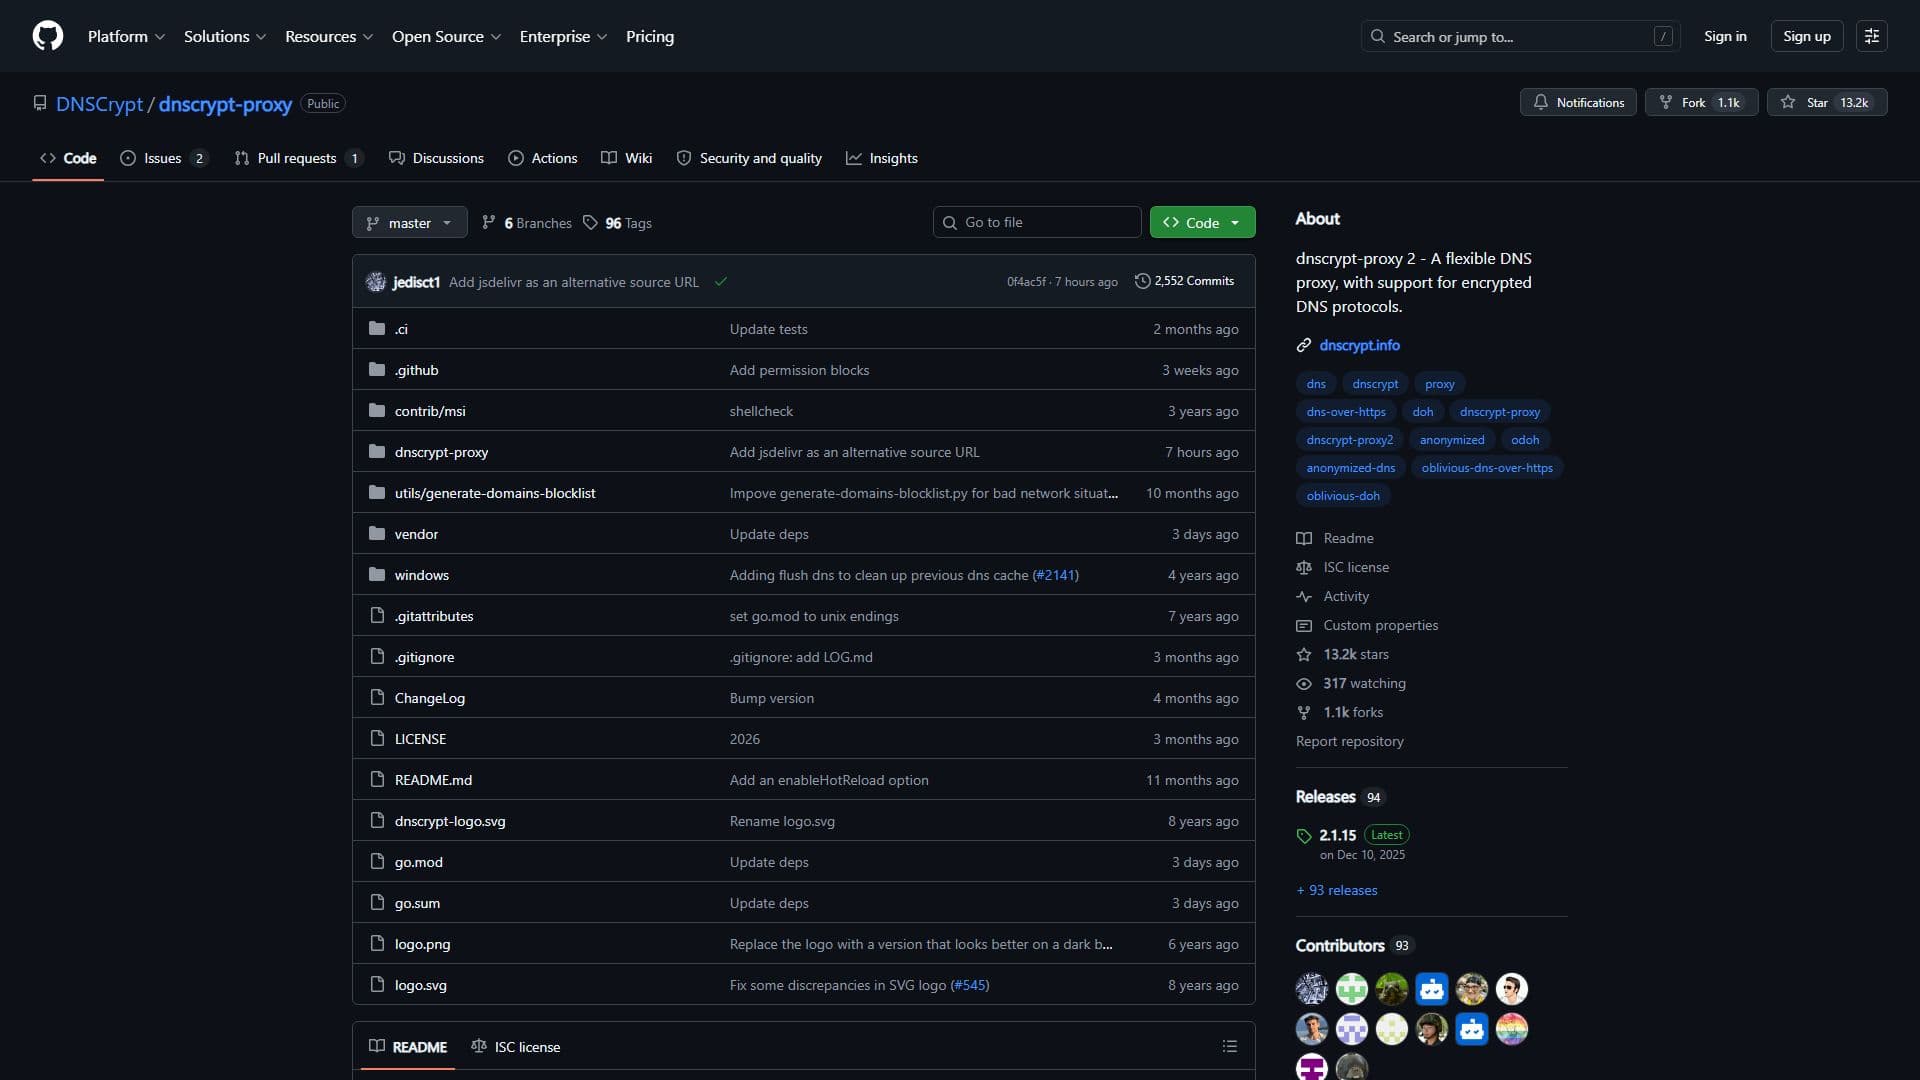1920x1080 pixels.
Task: Open the appearance settings icon beside Sign up
Action: pyautogui.click(x=1872, y=36)
